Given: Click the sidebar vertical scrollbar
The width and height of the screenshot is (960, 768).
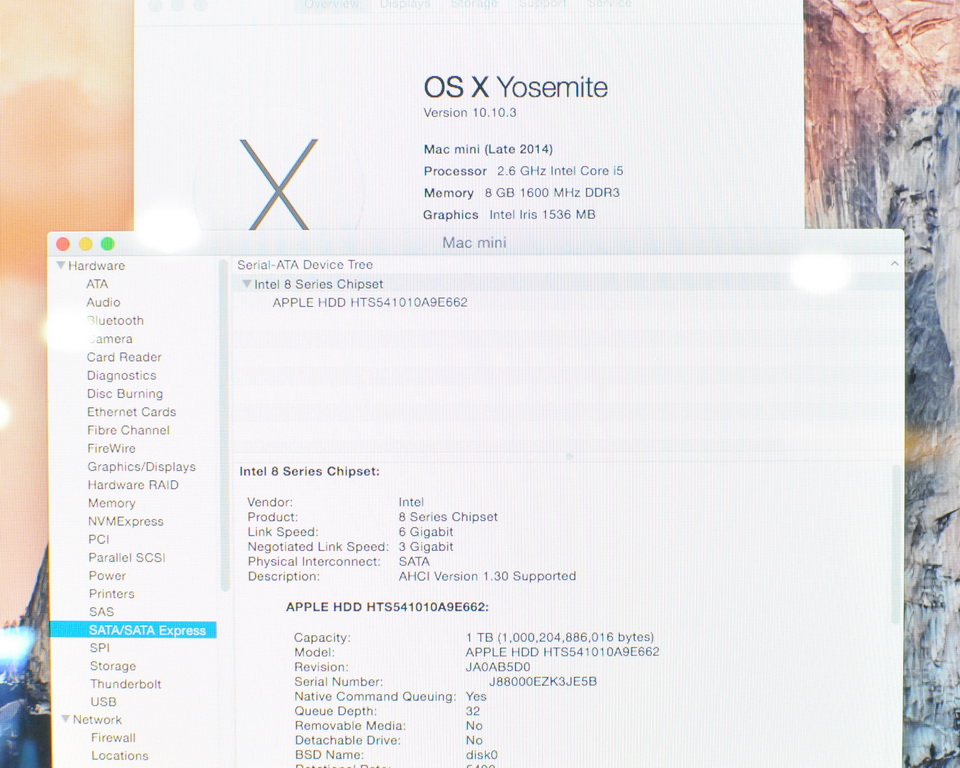Looking at the screenshot, I should tap(224, 426).
